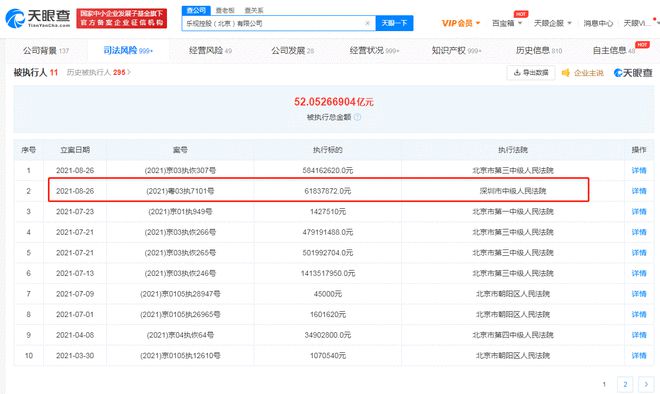This screenshot has height=394, width=660.
Task: Open 详情 for case 京0105执26965号
Action: coord(639,314)
